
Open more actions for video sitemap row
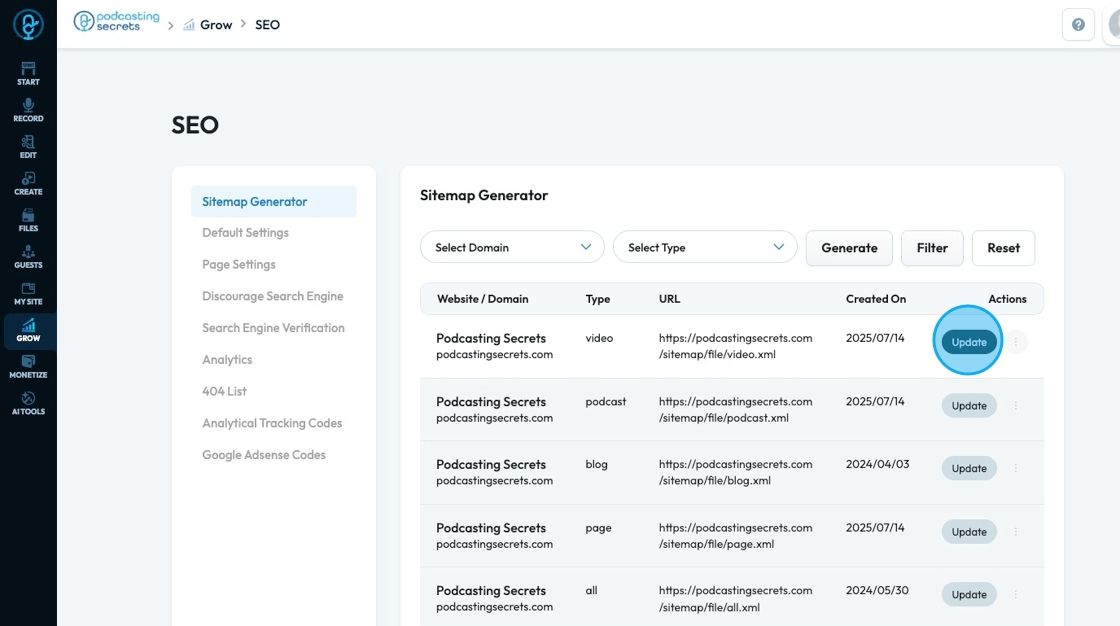[1016, 342]
